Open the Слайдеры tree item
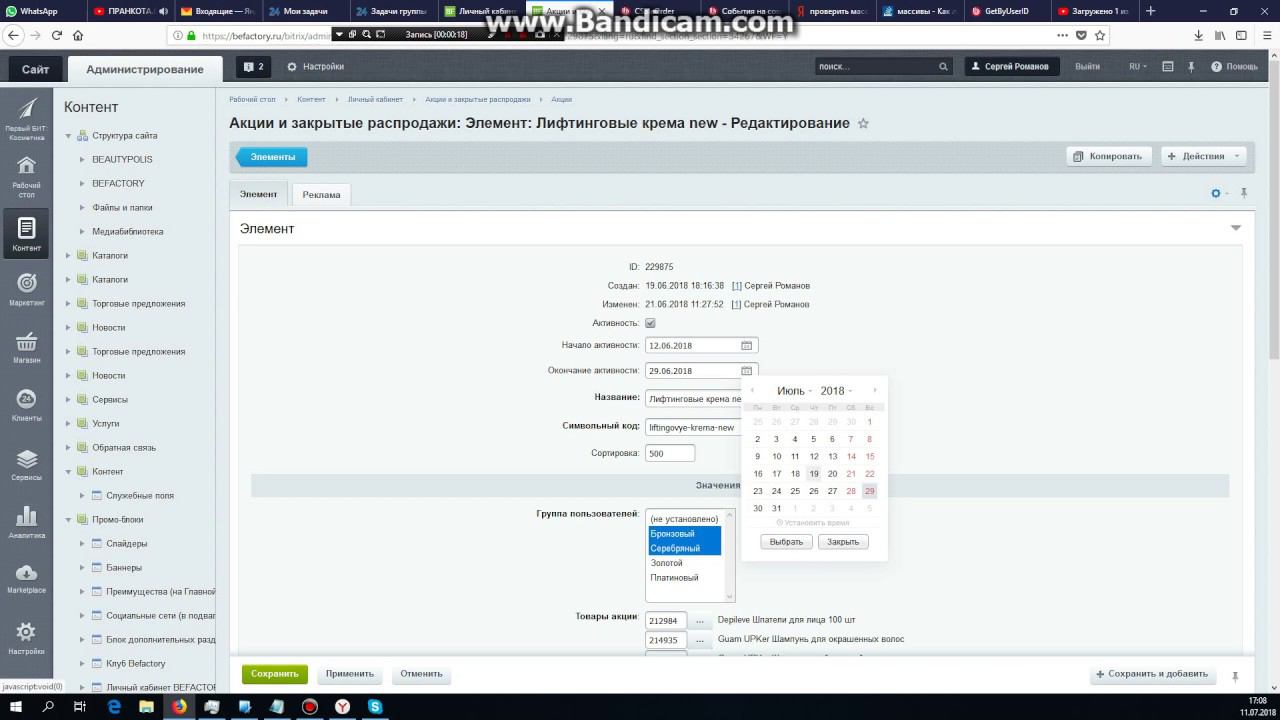Image resolution: width=1280 pixels, height=720 pixels. point(127,544)
